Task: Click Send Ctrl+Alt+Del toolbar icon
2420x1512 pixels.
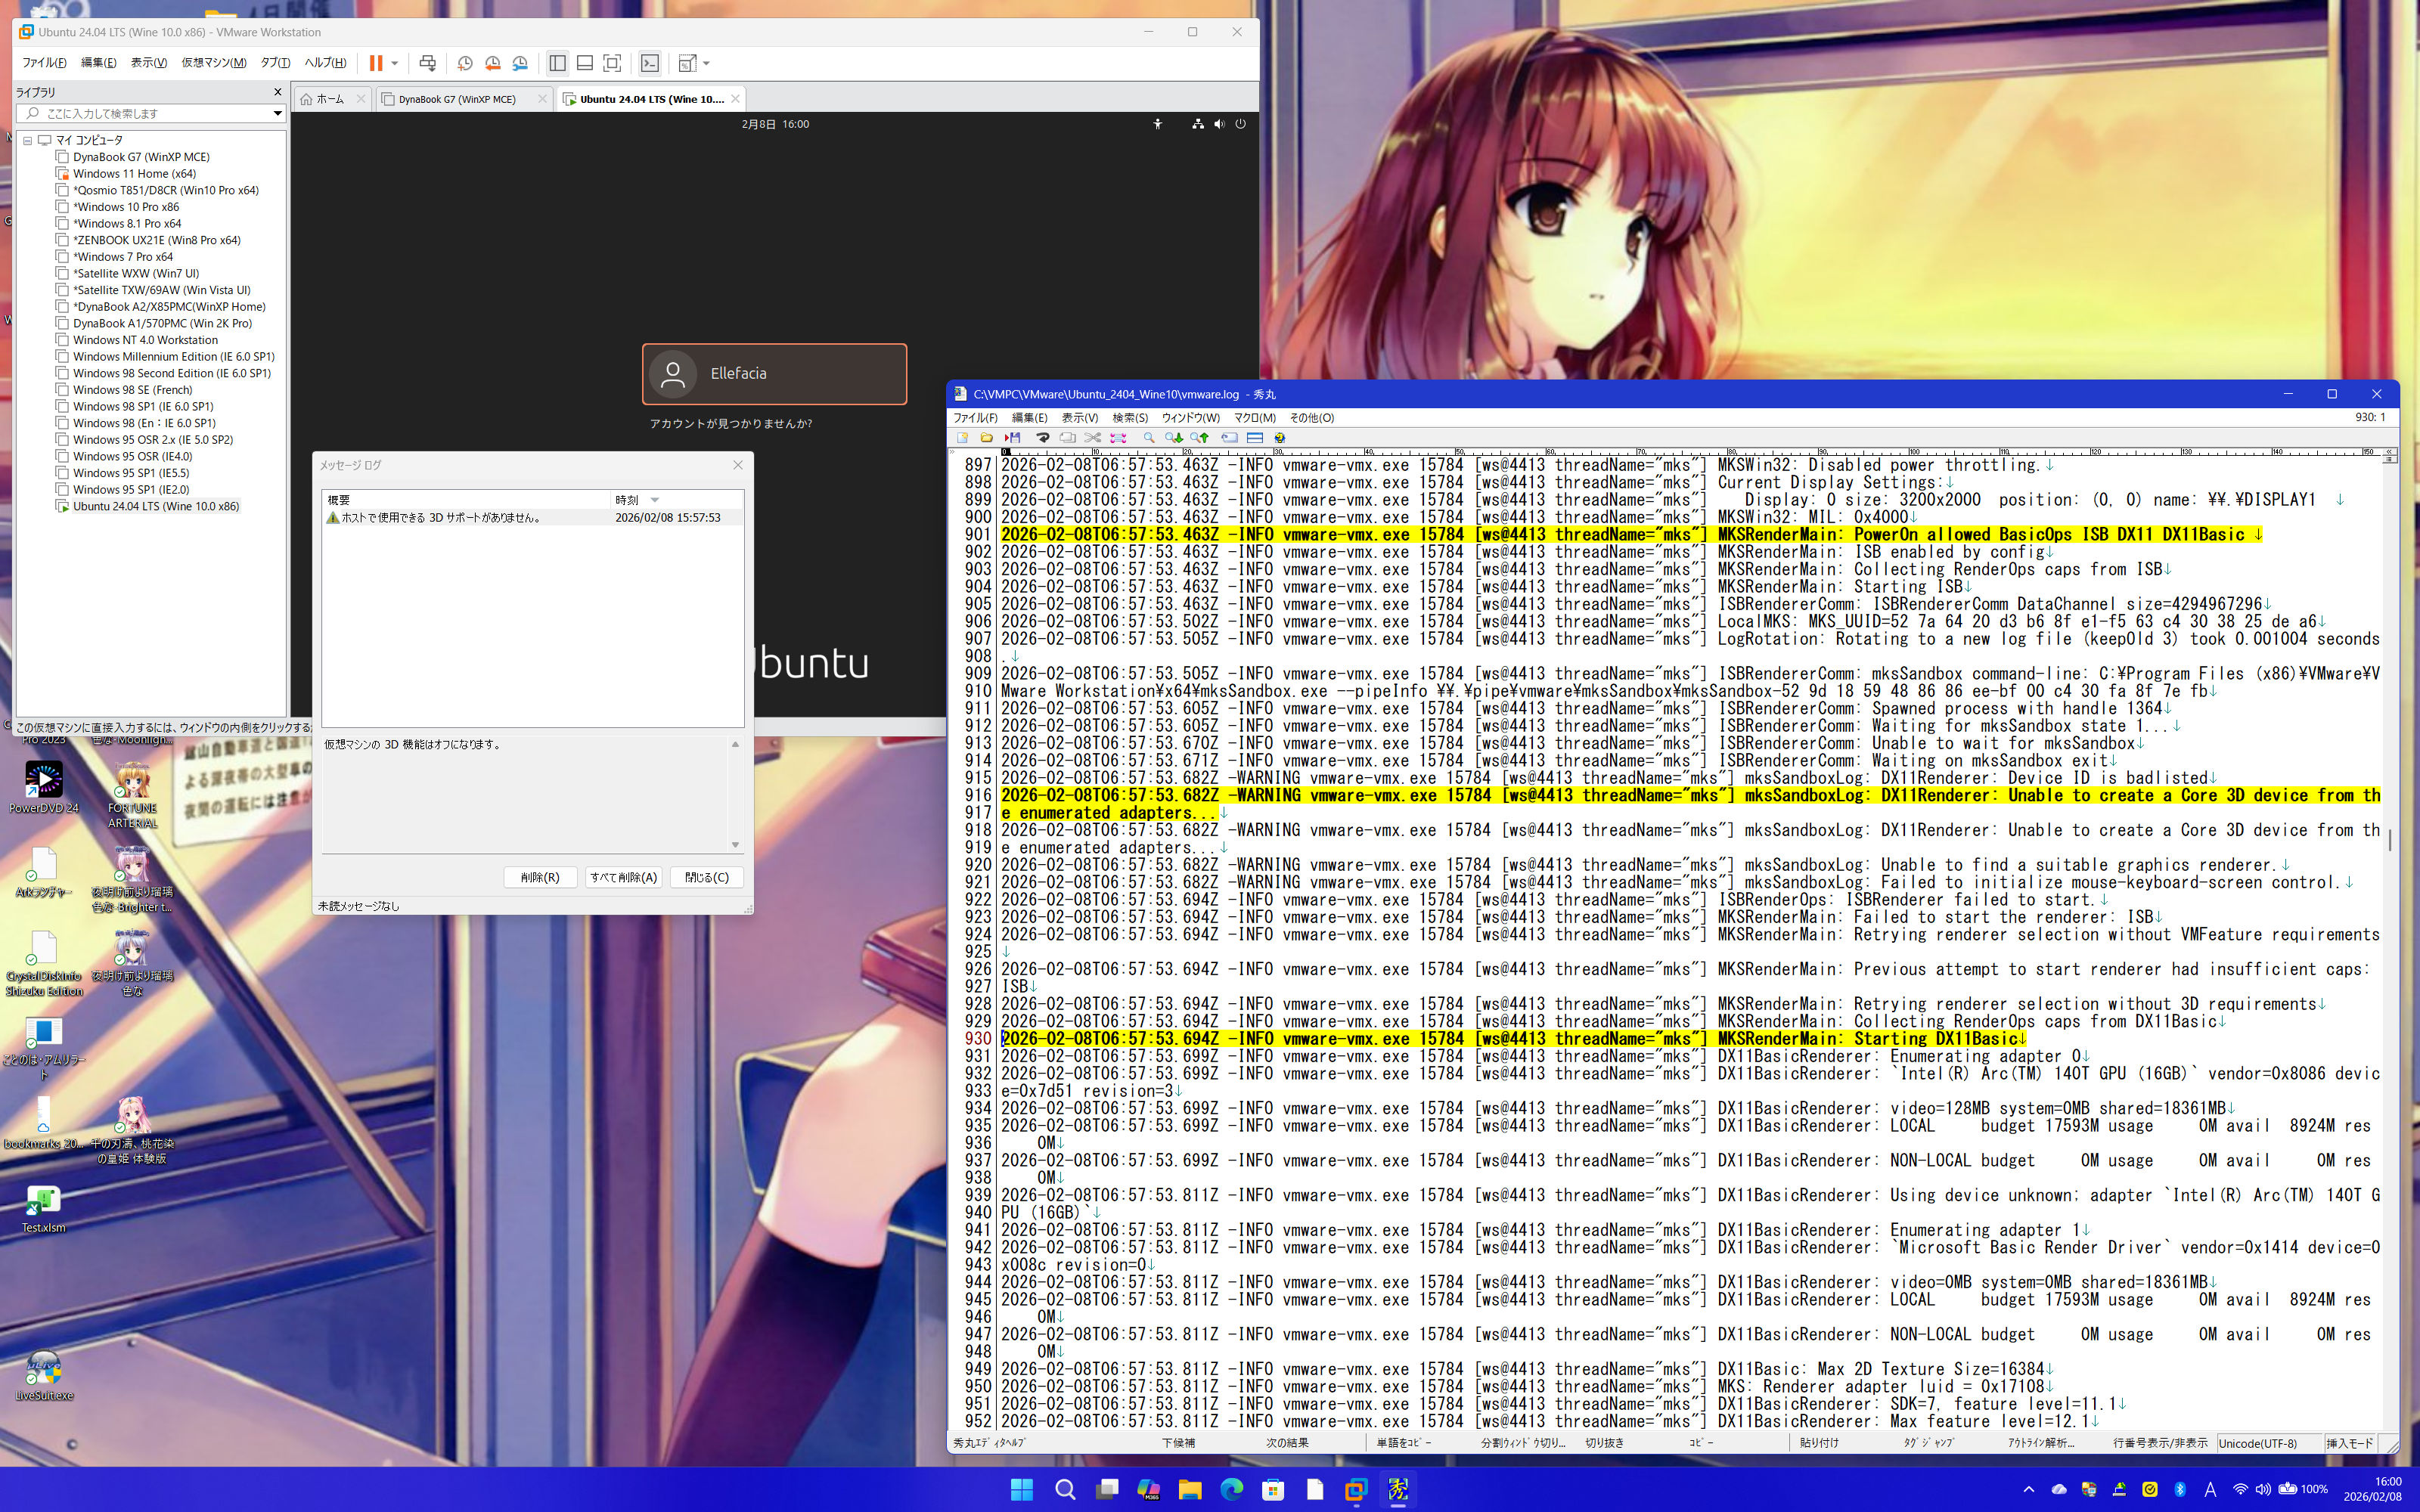Action: click(427, 63)
